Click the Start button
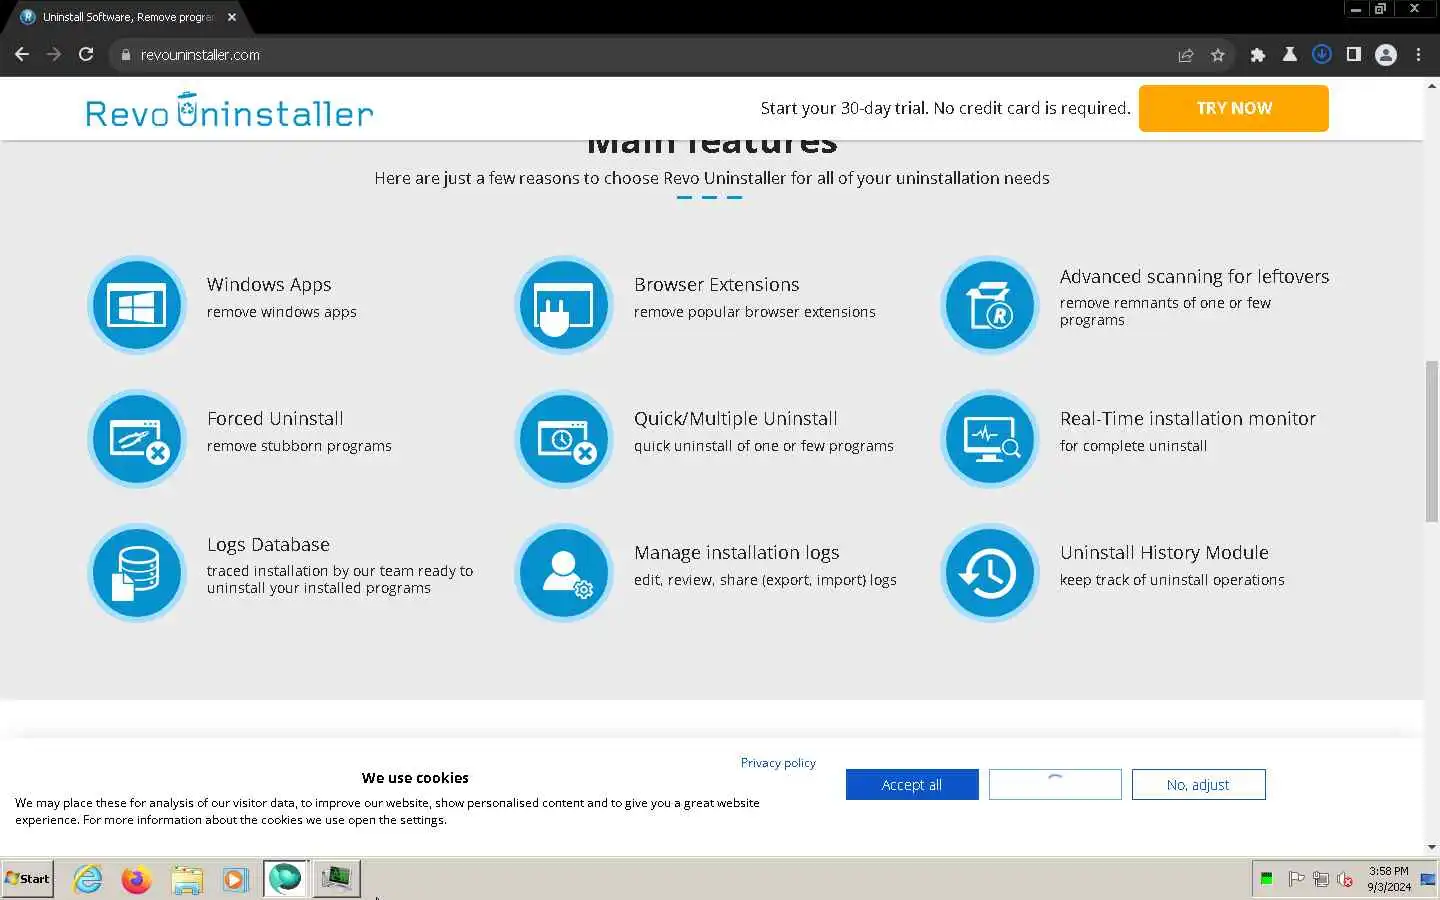Screen dimensions: 1440x900 [28, 879]
